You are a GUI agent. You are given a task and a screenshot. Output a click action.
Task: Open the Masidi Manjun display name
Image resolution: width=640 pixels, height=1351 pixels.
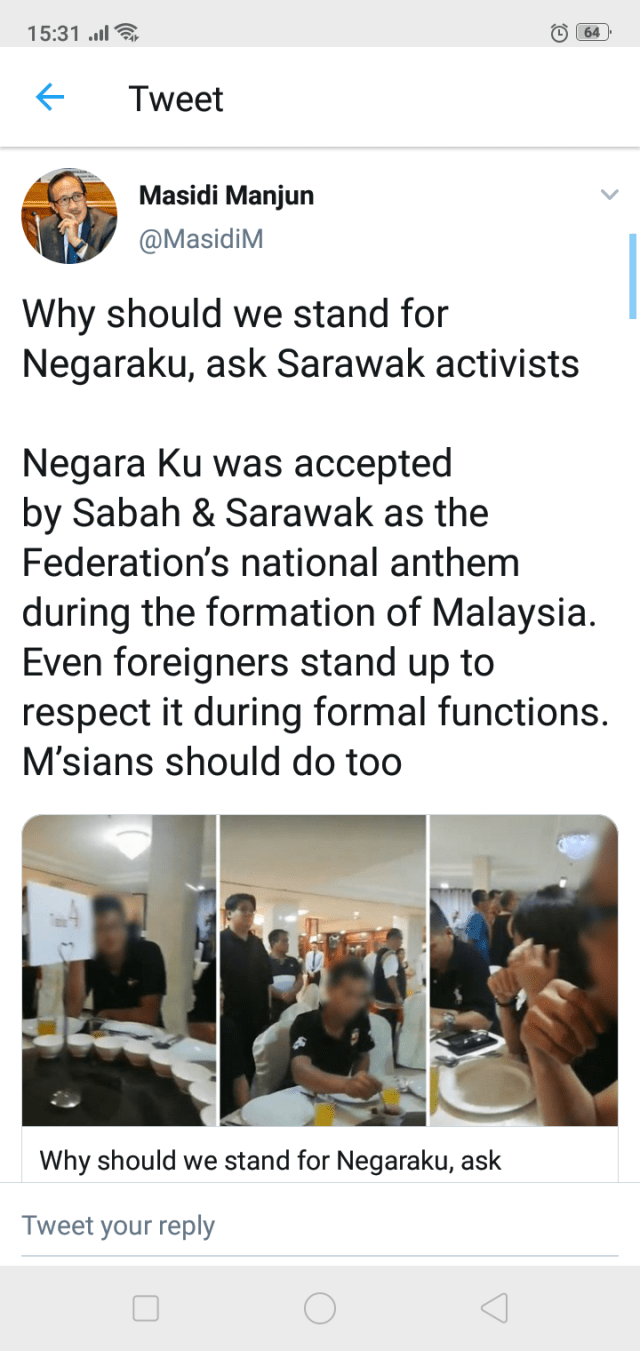click(226, 195)
